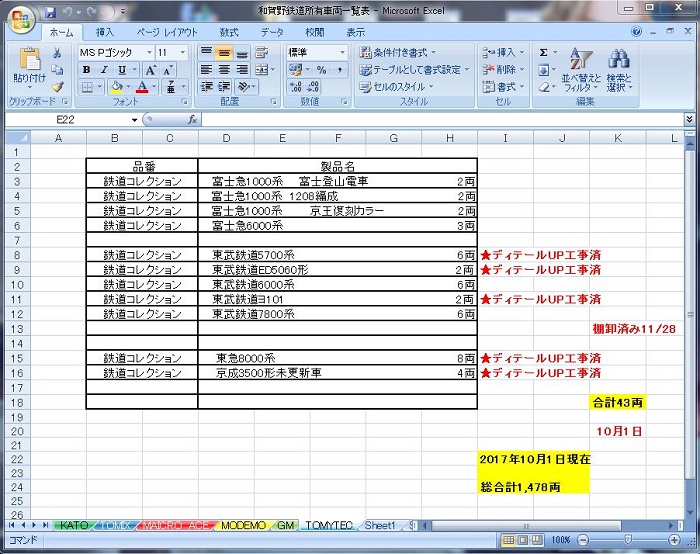Viewport: 700px width, 554px height.
Task: Expand the formula bar
Action: (690, 119)
